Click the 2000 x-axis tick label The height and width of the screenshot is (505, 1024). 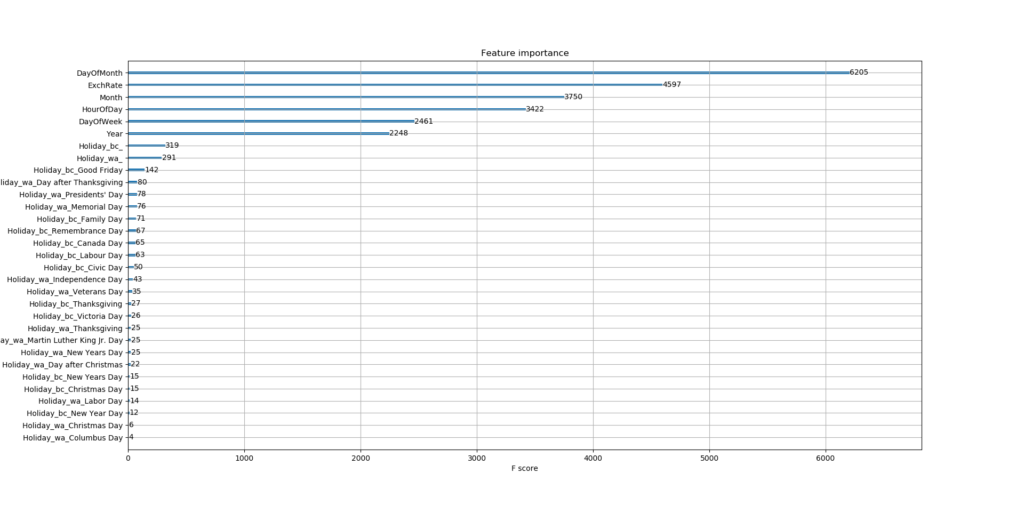pyautogui.click(x=360, y=458)
